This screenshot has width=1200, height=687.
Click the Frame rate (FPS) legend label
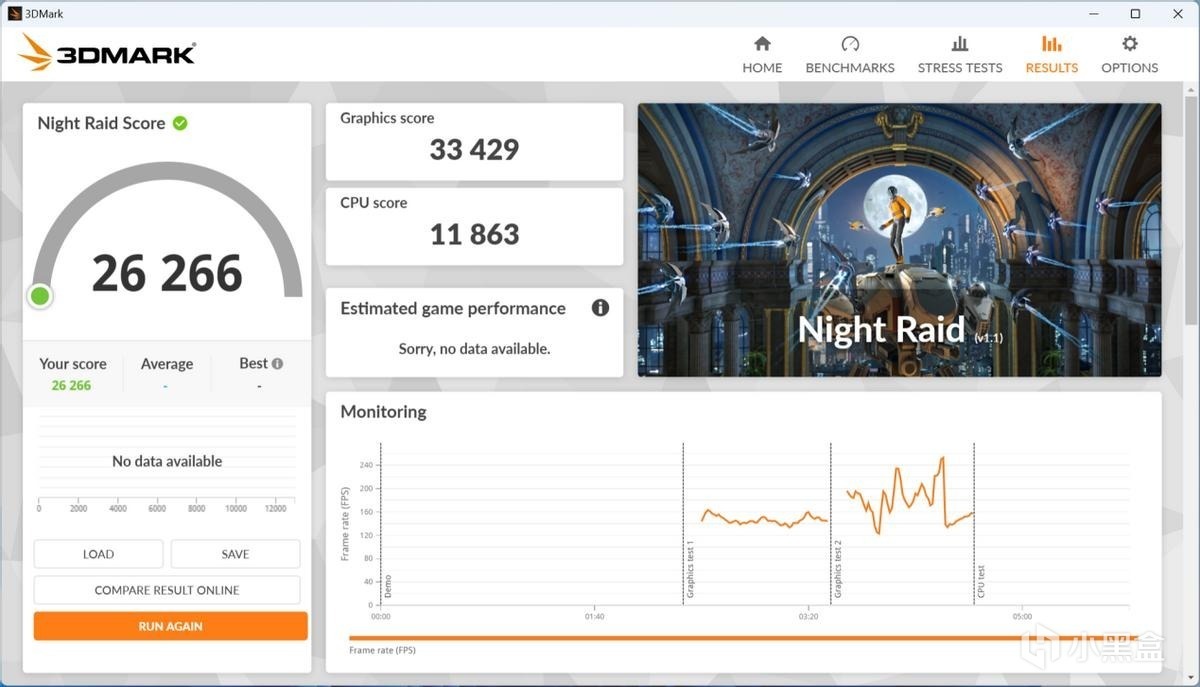click(x=382, y=650)
